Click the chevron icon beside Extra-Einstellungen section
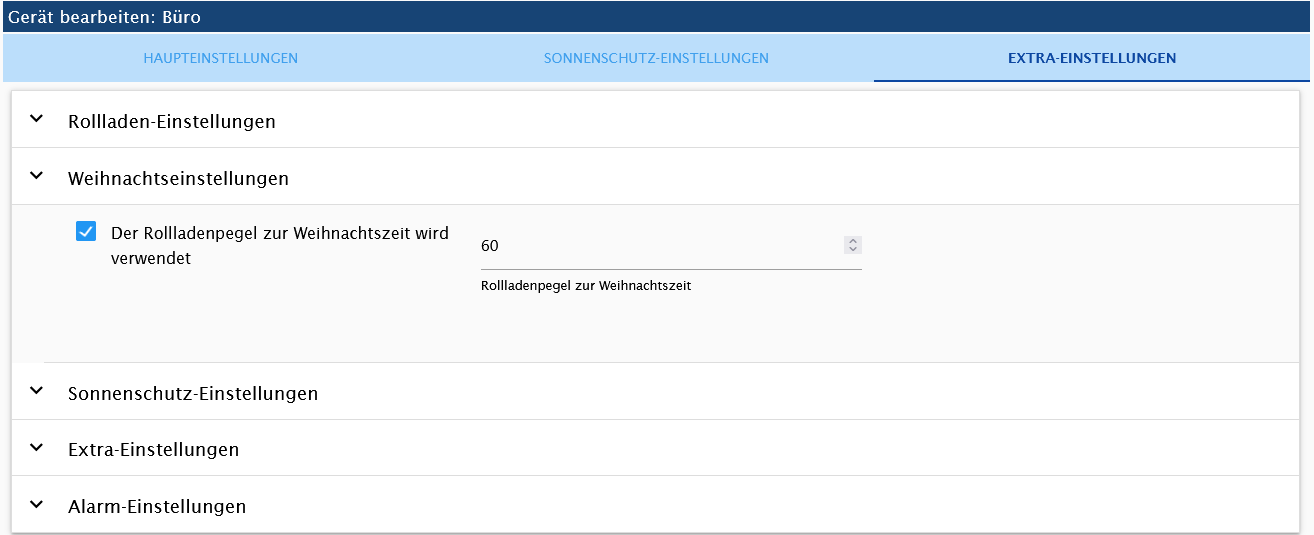 click(x=37, y=447)
